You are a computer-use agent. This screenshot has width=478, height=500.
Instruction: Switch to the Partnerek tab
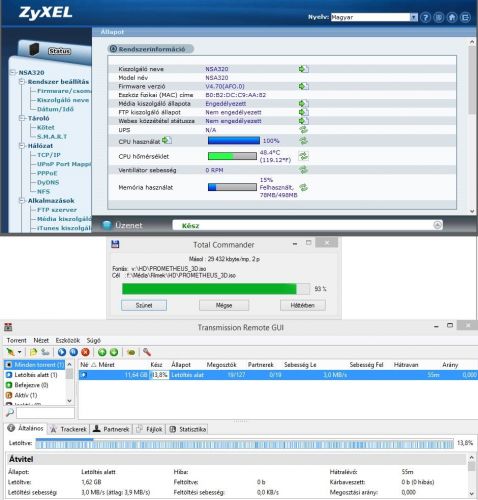click(x=111, y=429)
